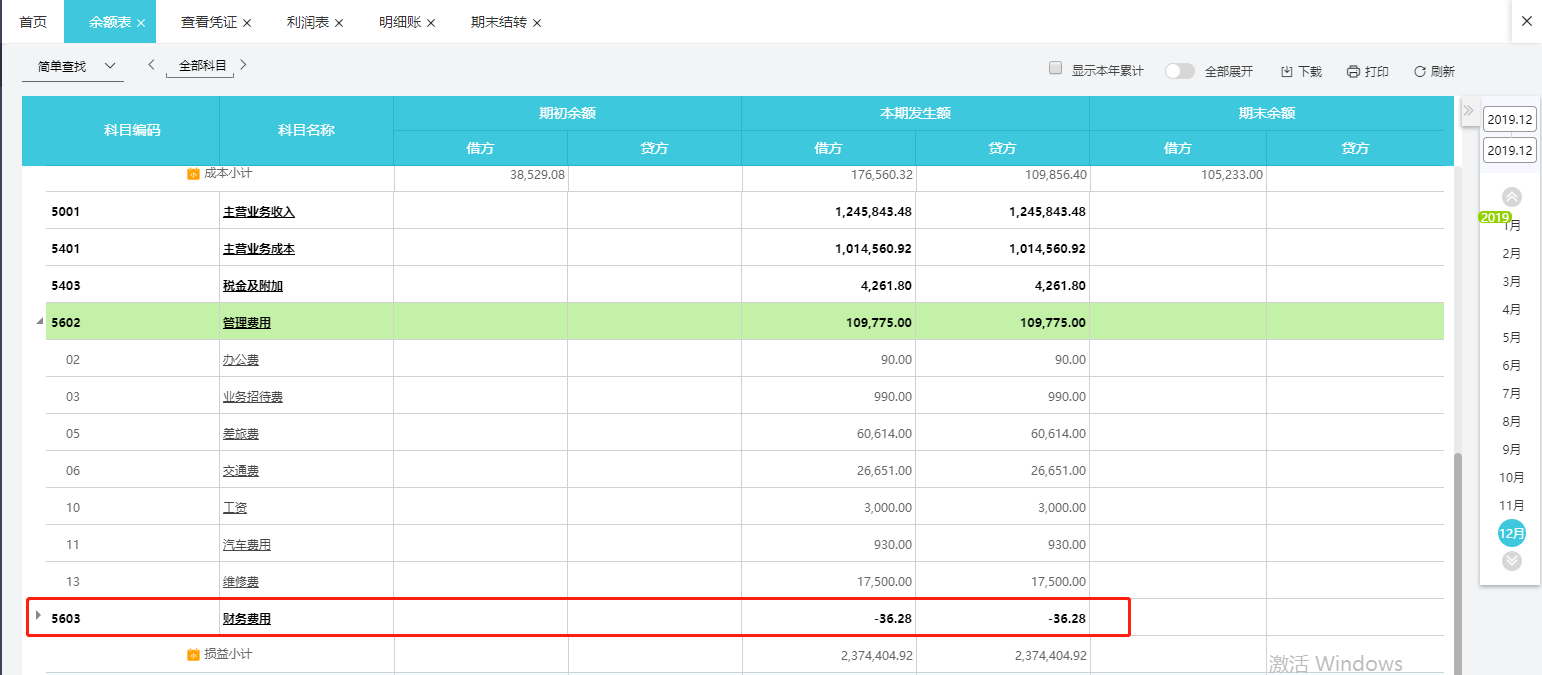The height and width of the screenshot is (675, 1542).
Task: Switch to the 明细账 tab
Action: click(400, 22)
